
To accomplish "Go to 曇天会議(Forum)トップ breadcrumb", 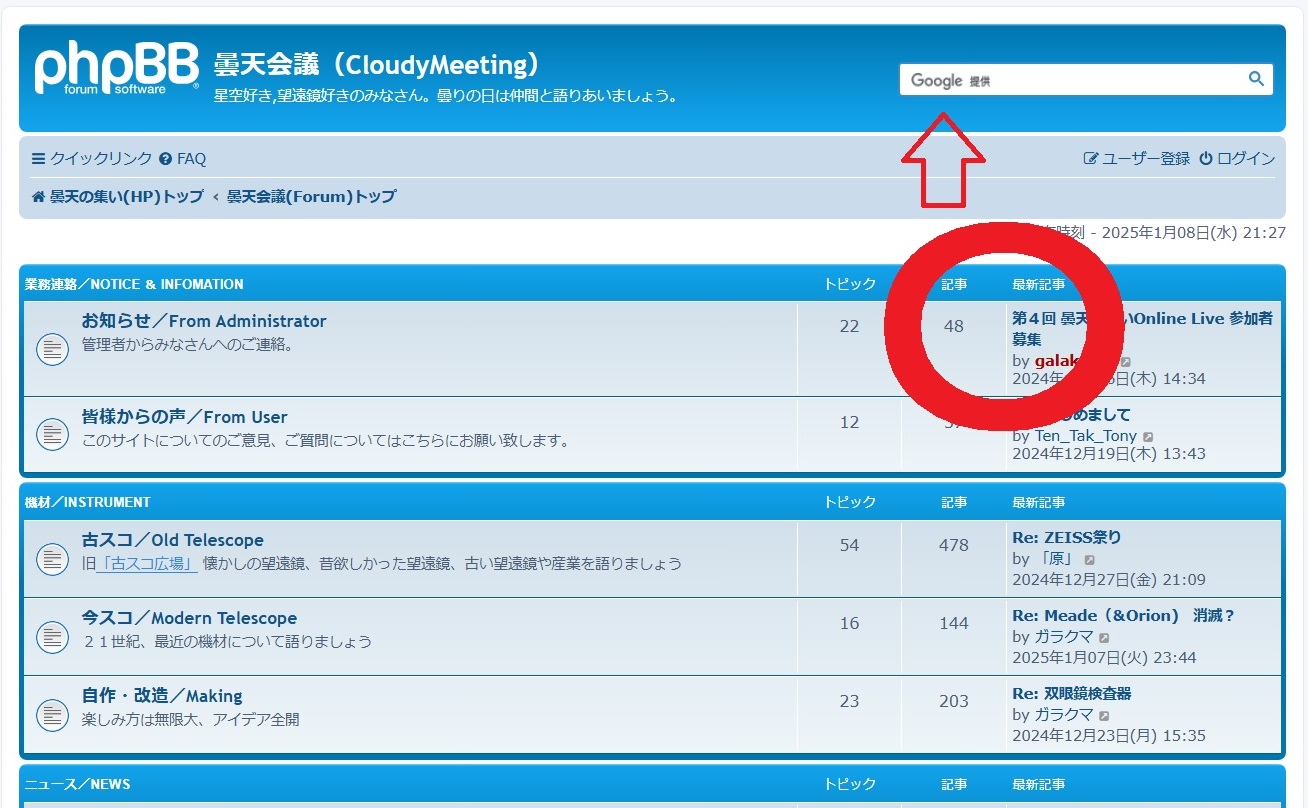I will point(311,196).
